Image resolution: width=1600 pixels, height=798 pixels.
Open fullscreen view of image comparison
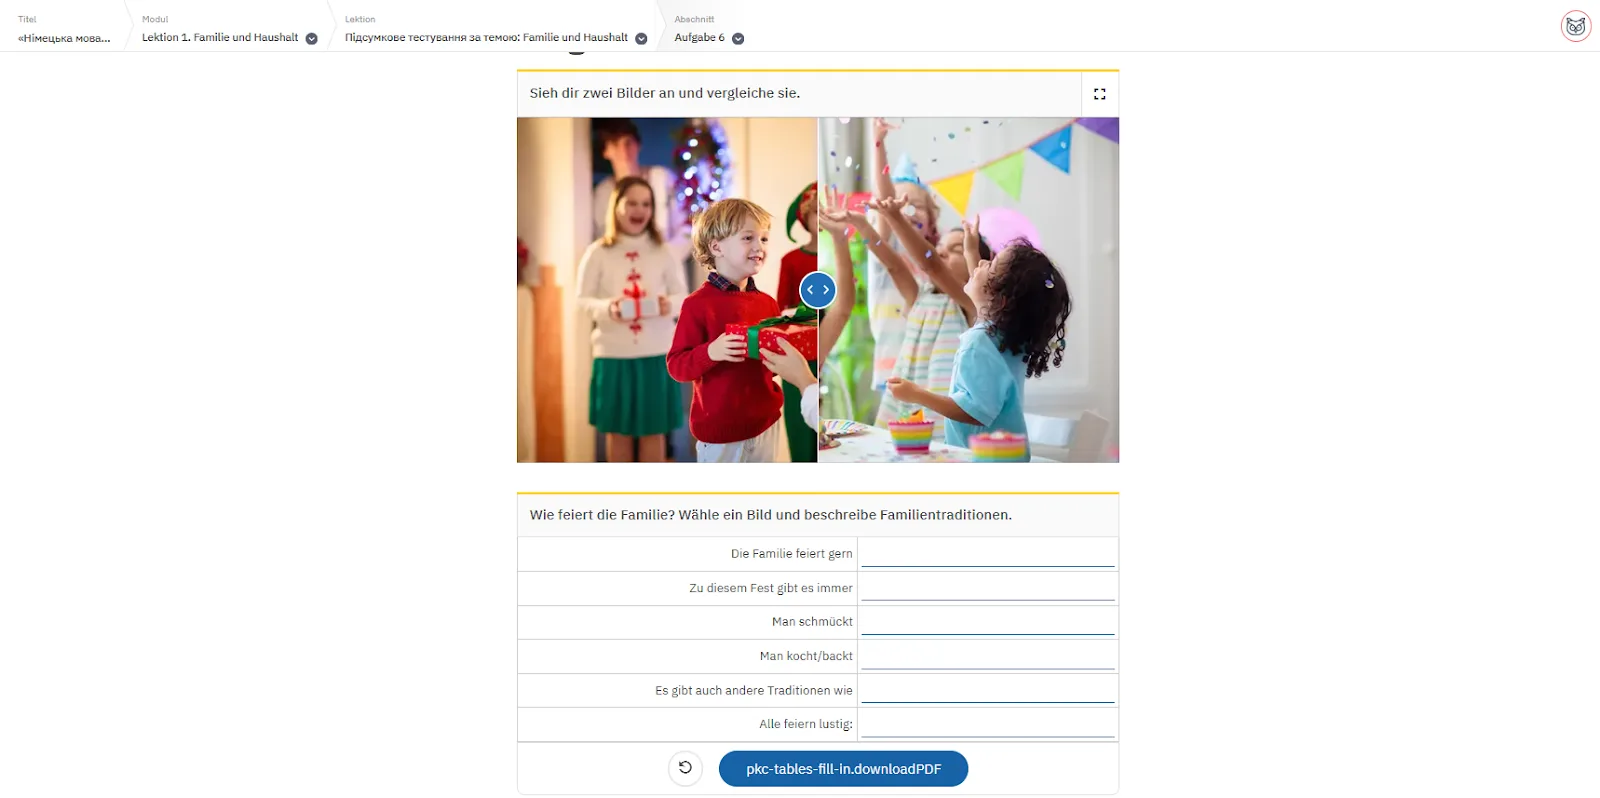pyautogui.click(x=1100, y=94)
